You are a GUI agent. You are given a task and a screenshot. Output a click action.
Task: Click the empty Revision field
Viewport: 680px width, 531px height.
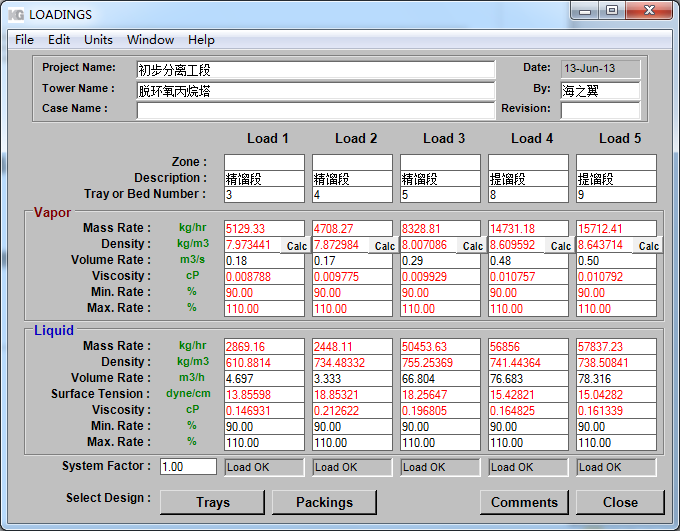tap(600, 110)
